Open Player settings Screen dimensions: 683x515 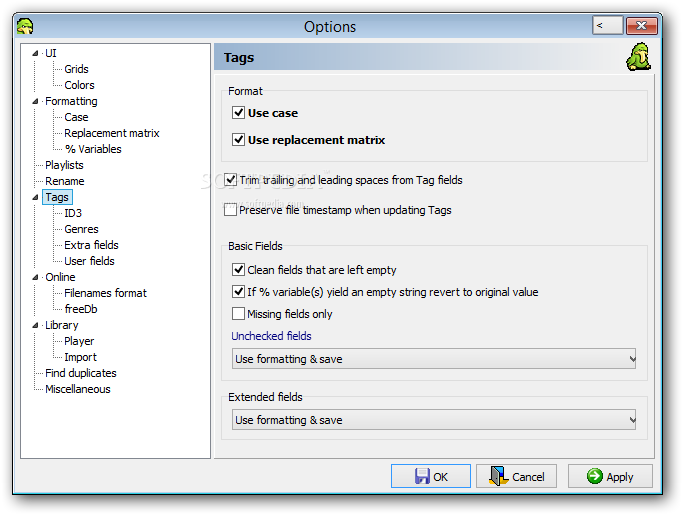(x=79, y=341)
